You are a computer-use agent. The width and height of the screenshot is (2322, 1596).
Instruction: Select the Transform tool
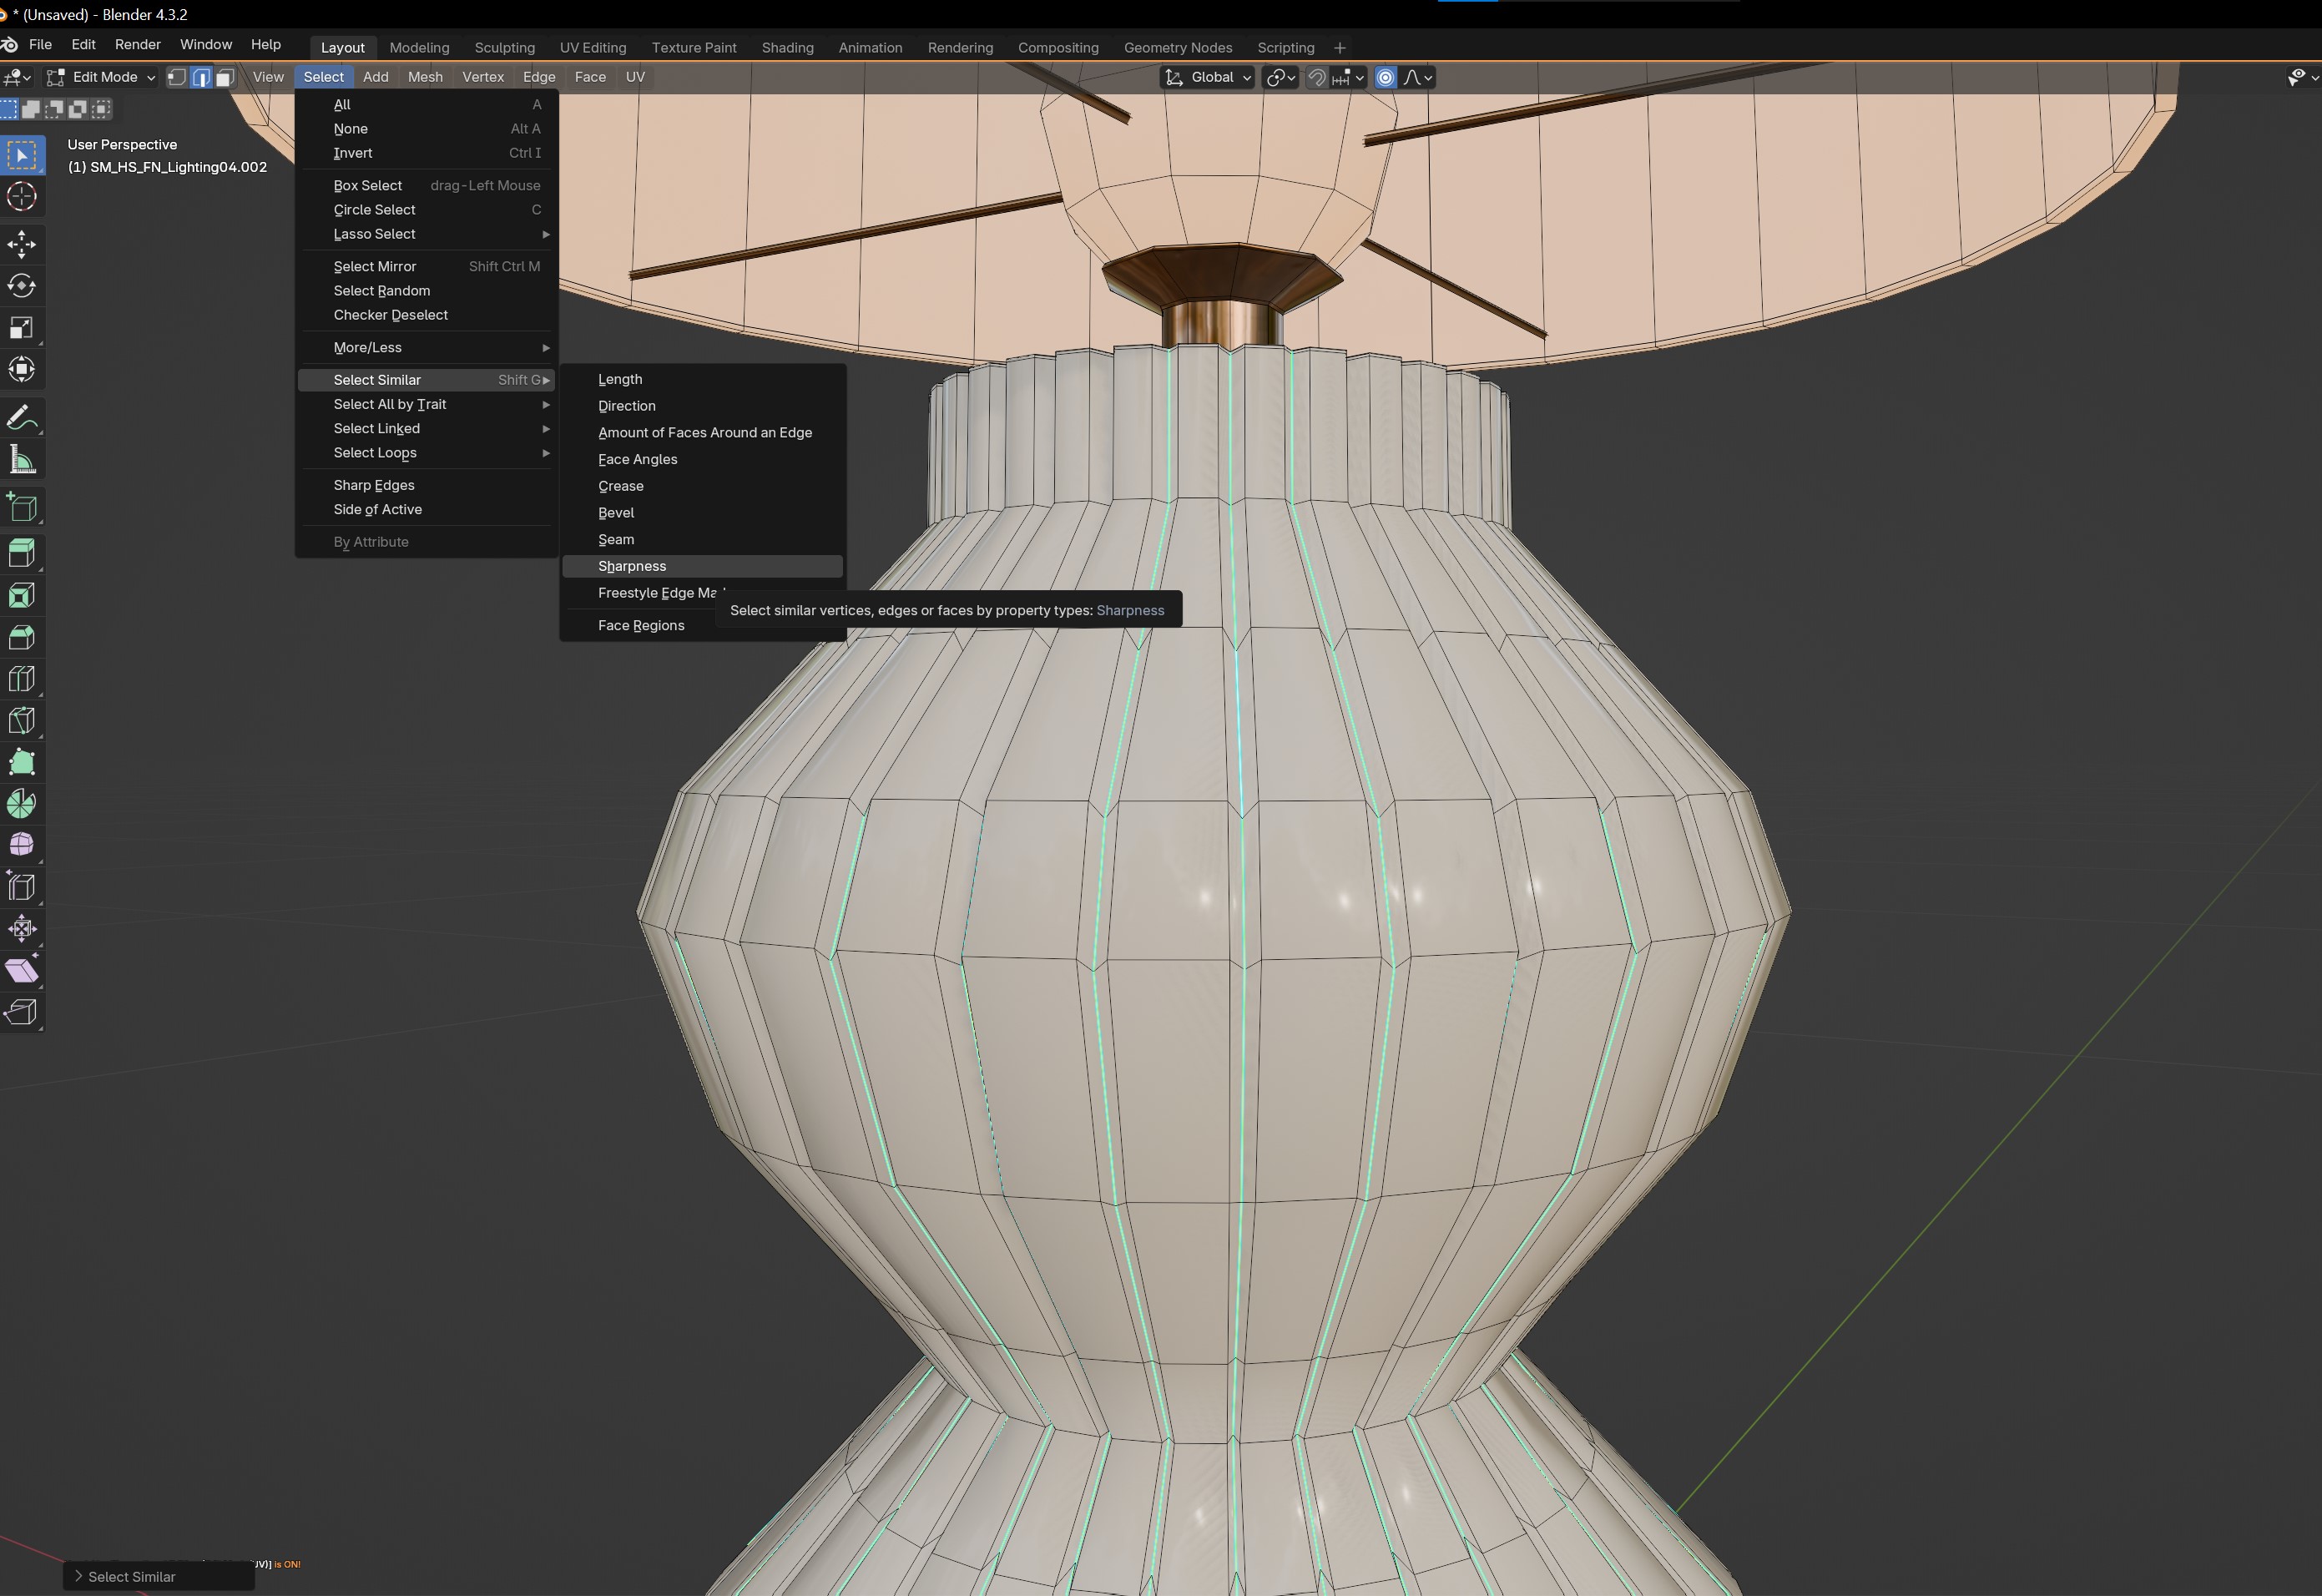tap(22, 369)
